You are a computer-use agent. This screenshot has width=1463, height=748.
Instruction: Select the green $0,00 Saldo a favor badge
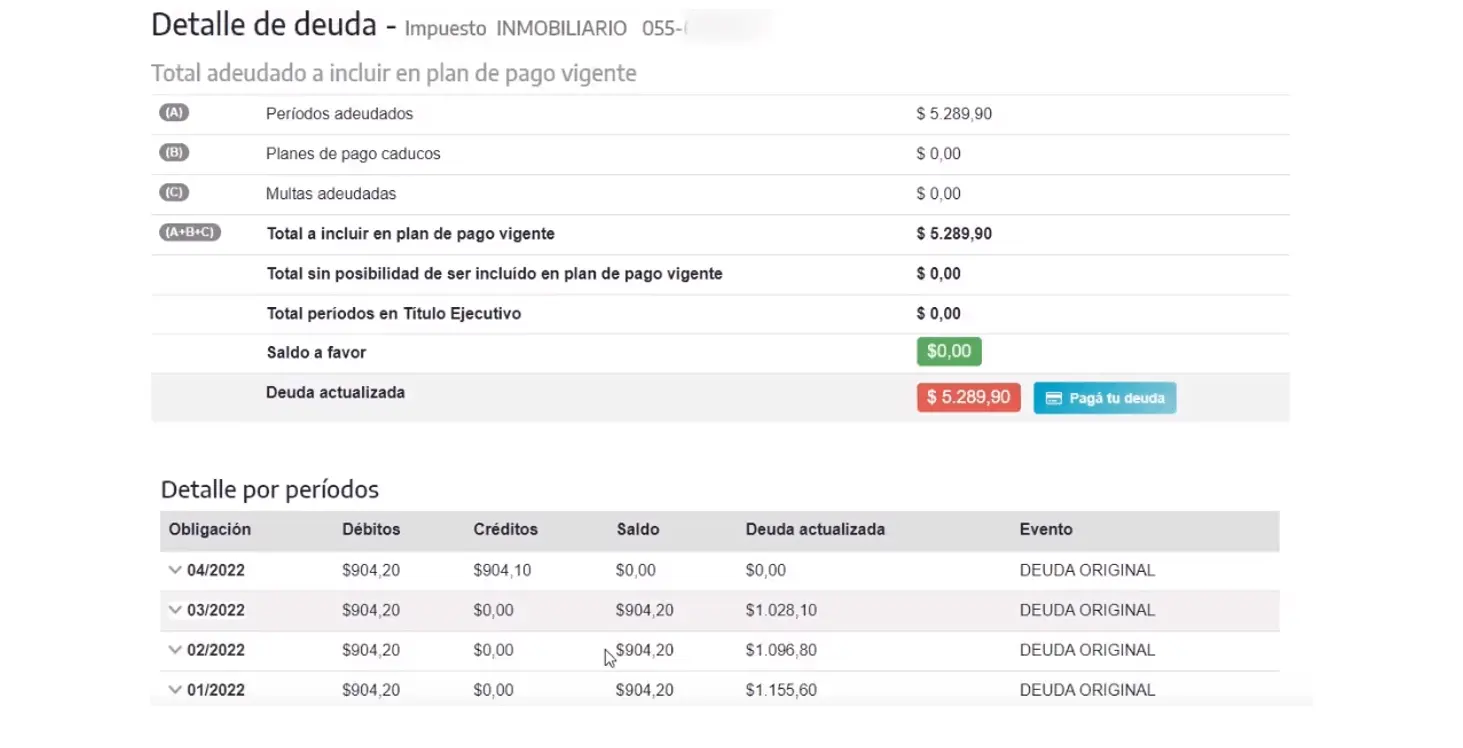click(947, 351)
